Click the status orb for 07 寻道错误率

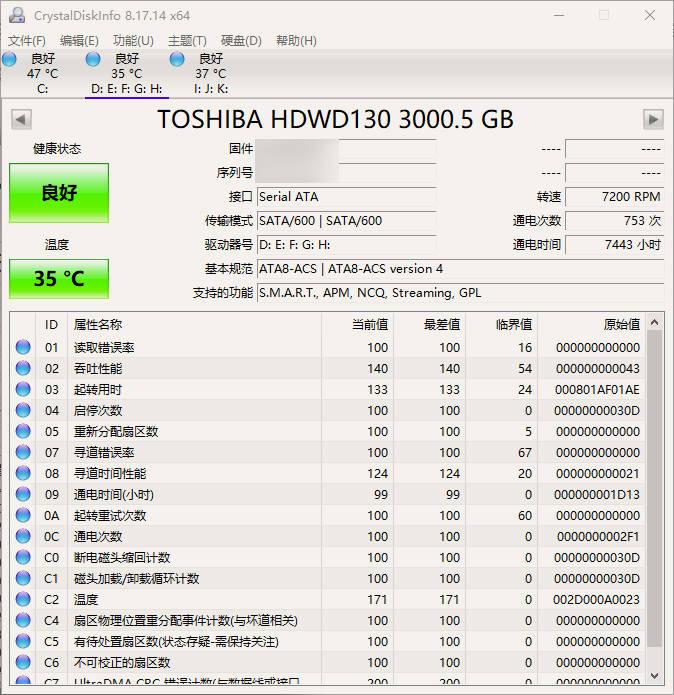[x=23, y=452]
